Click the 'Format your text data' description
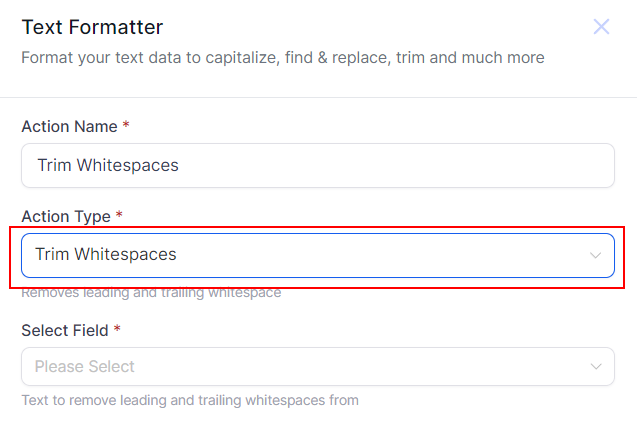 coord(282,58)
